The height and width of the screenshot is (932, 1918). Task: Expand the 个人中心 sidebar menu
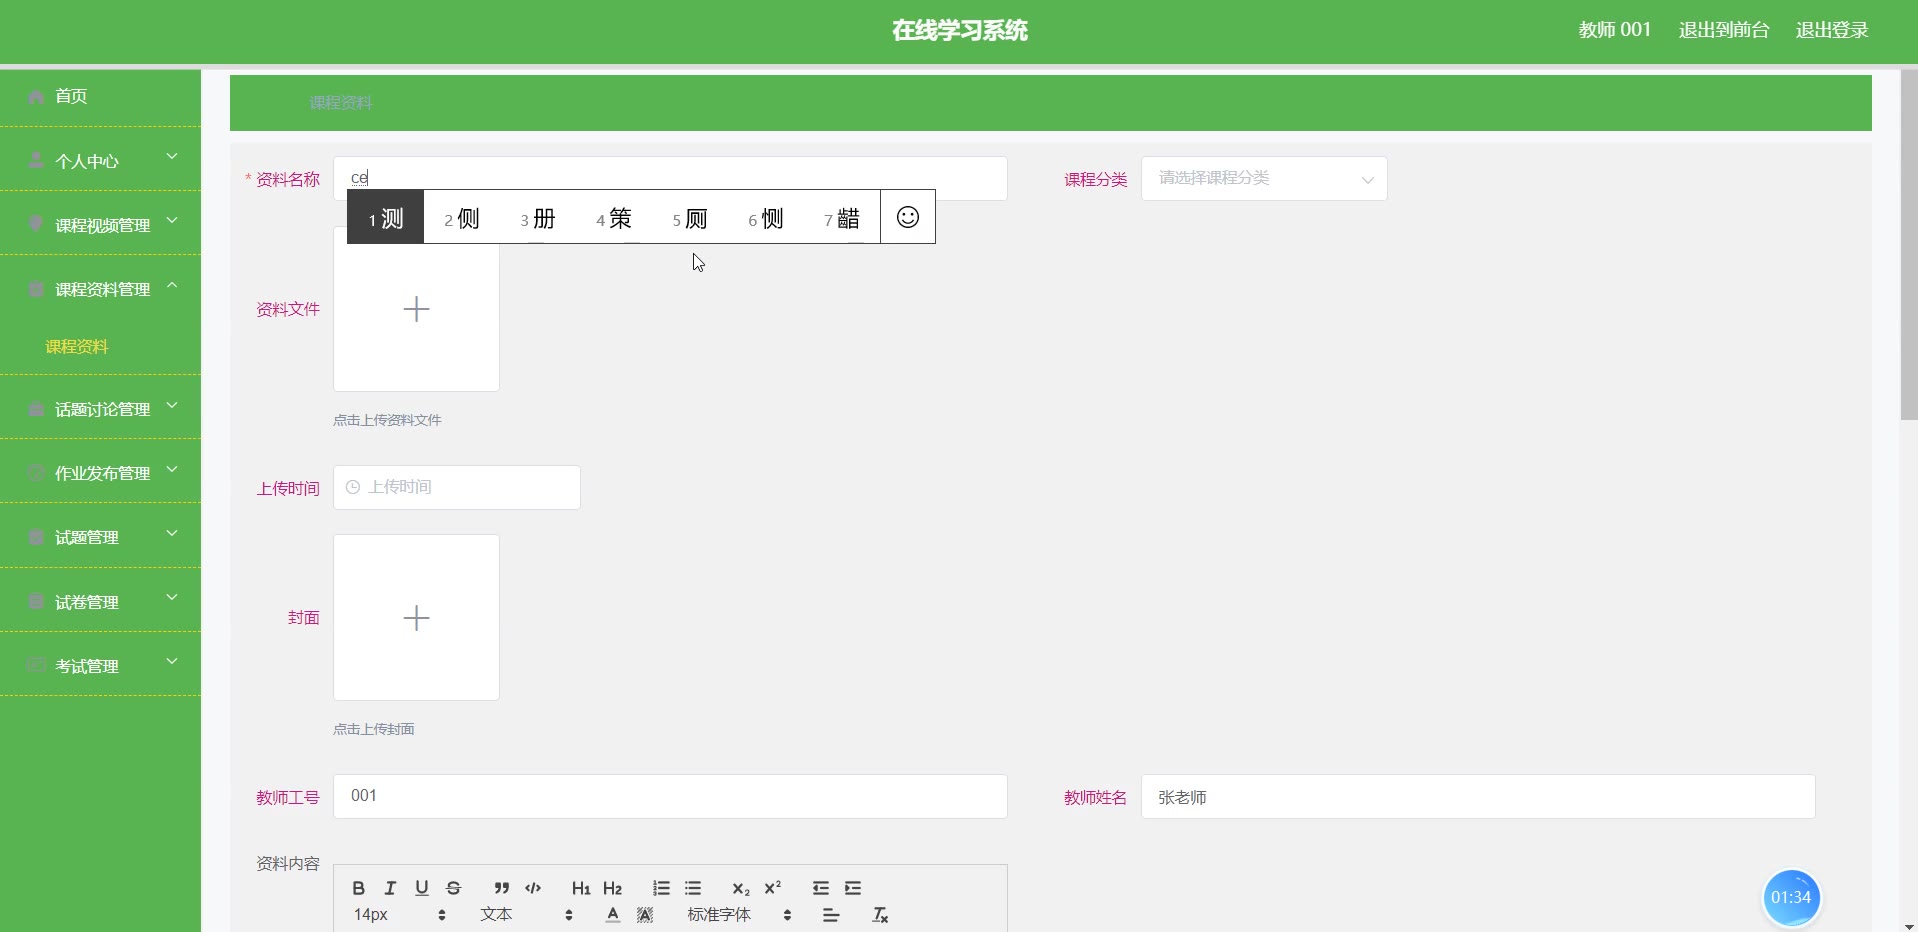100,160
